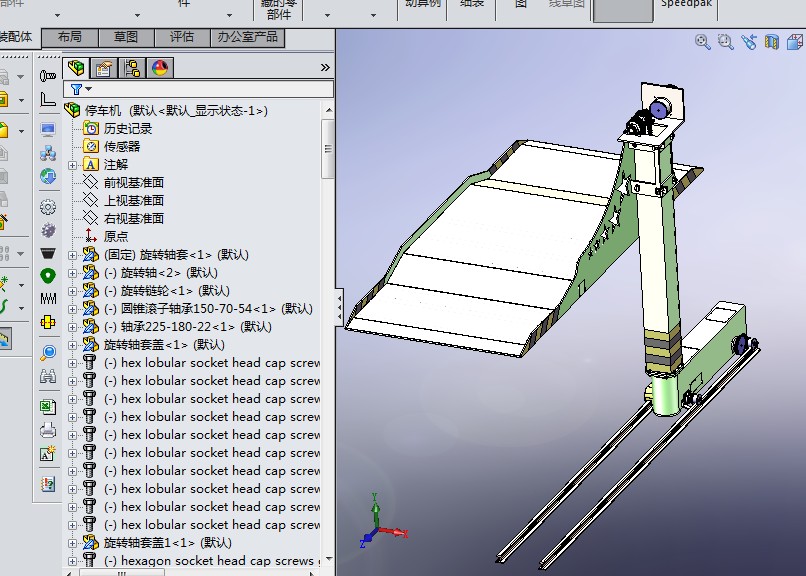The height and width of the screenshot is (576, 806).
Task: Toggle the Section View icon
Action: click(x=772, y=42)
